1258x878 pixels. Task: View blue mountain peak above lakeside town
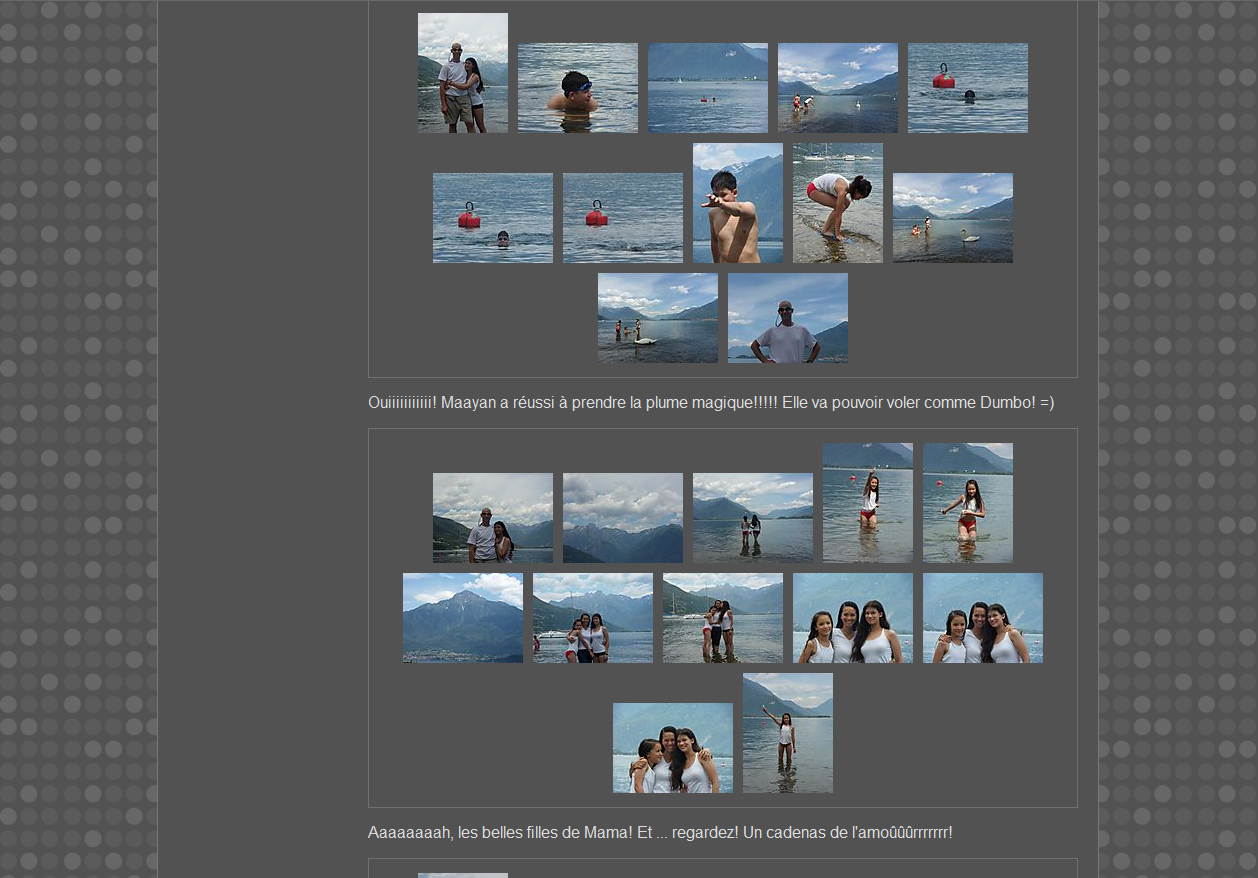coord(462,618)
